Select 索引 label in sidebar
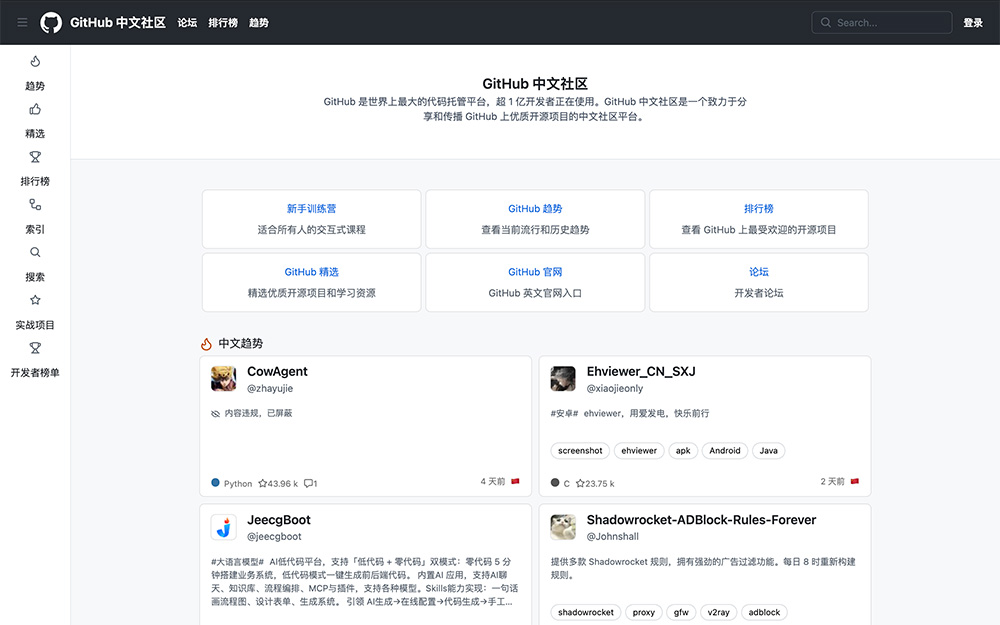Screen dimensions: 1000x625 [35, 229]
